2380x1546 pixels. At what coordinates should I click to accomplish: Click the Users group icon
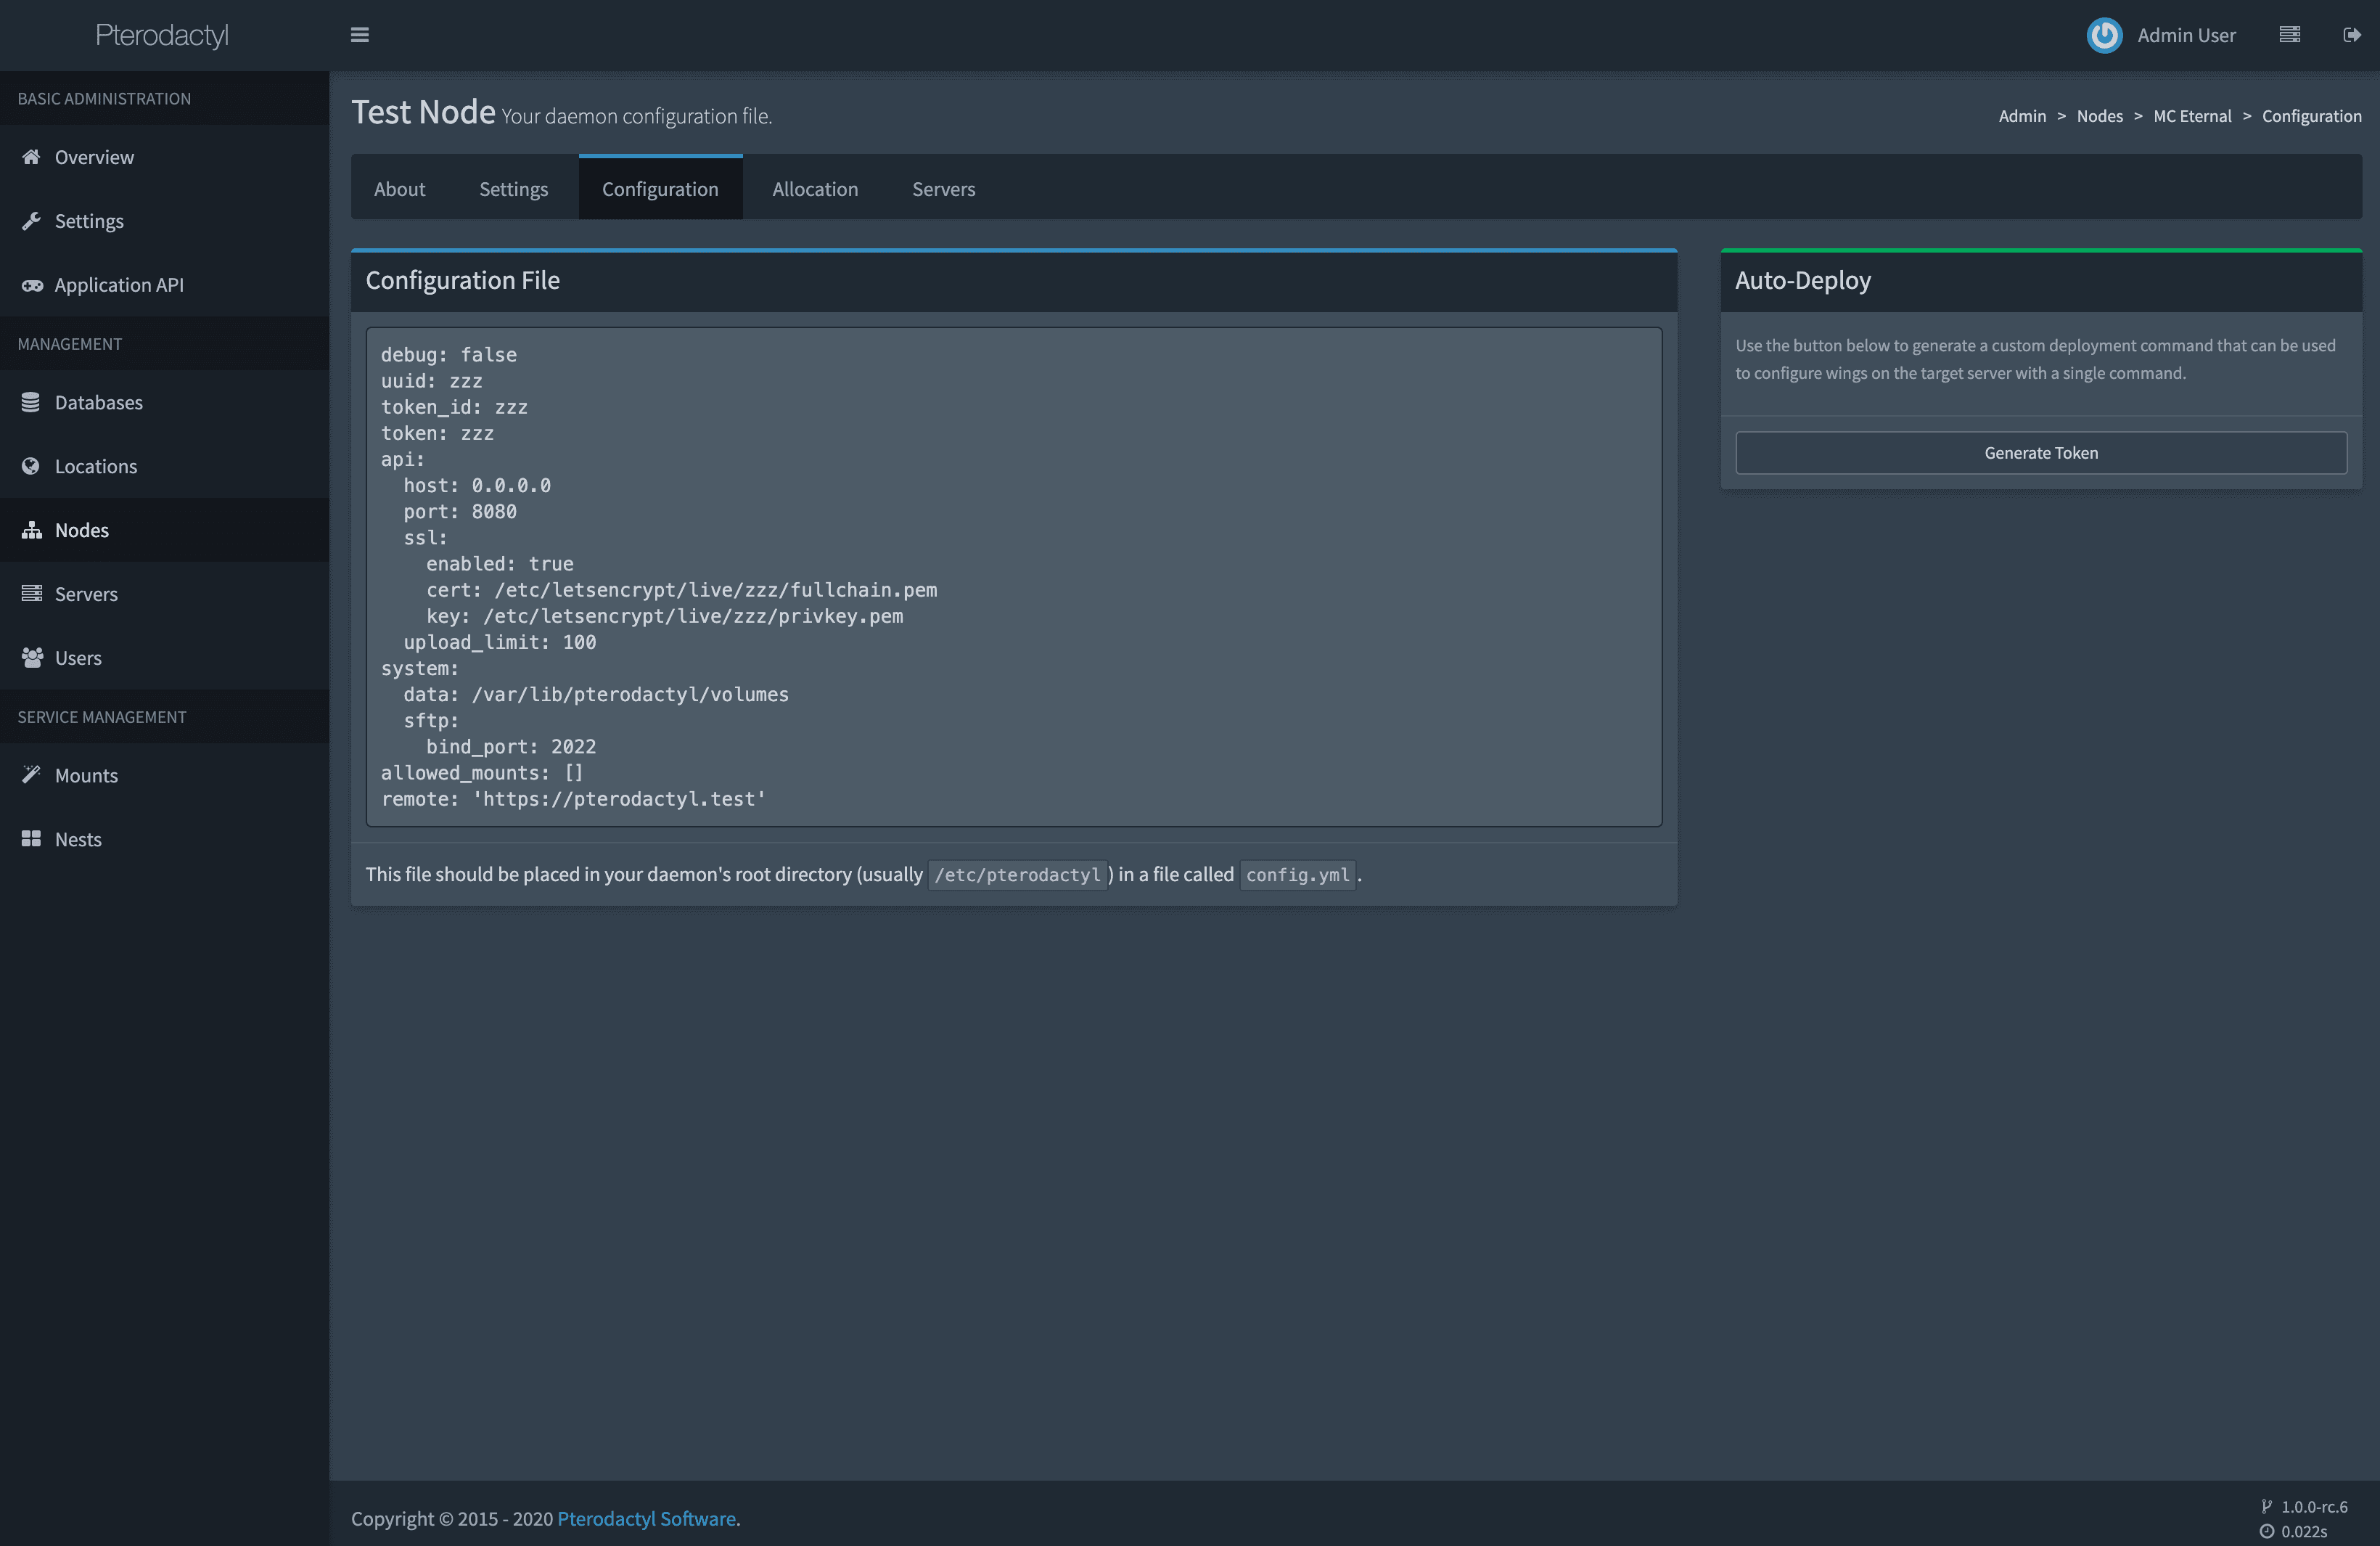click(x=32, y=657)
